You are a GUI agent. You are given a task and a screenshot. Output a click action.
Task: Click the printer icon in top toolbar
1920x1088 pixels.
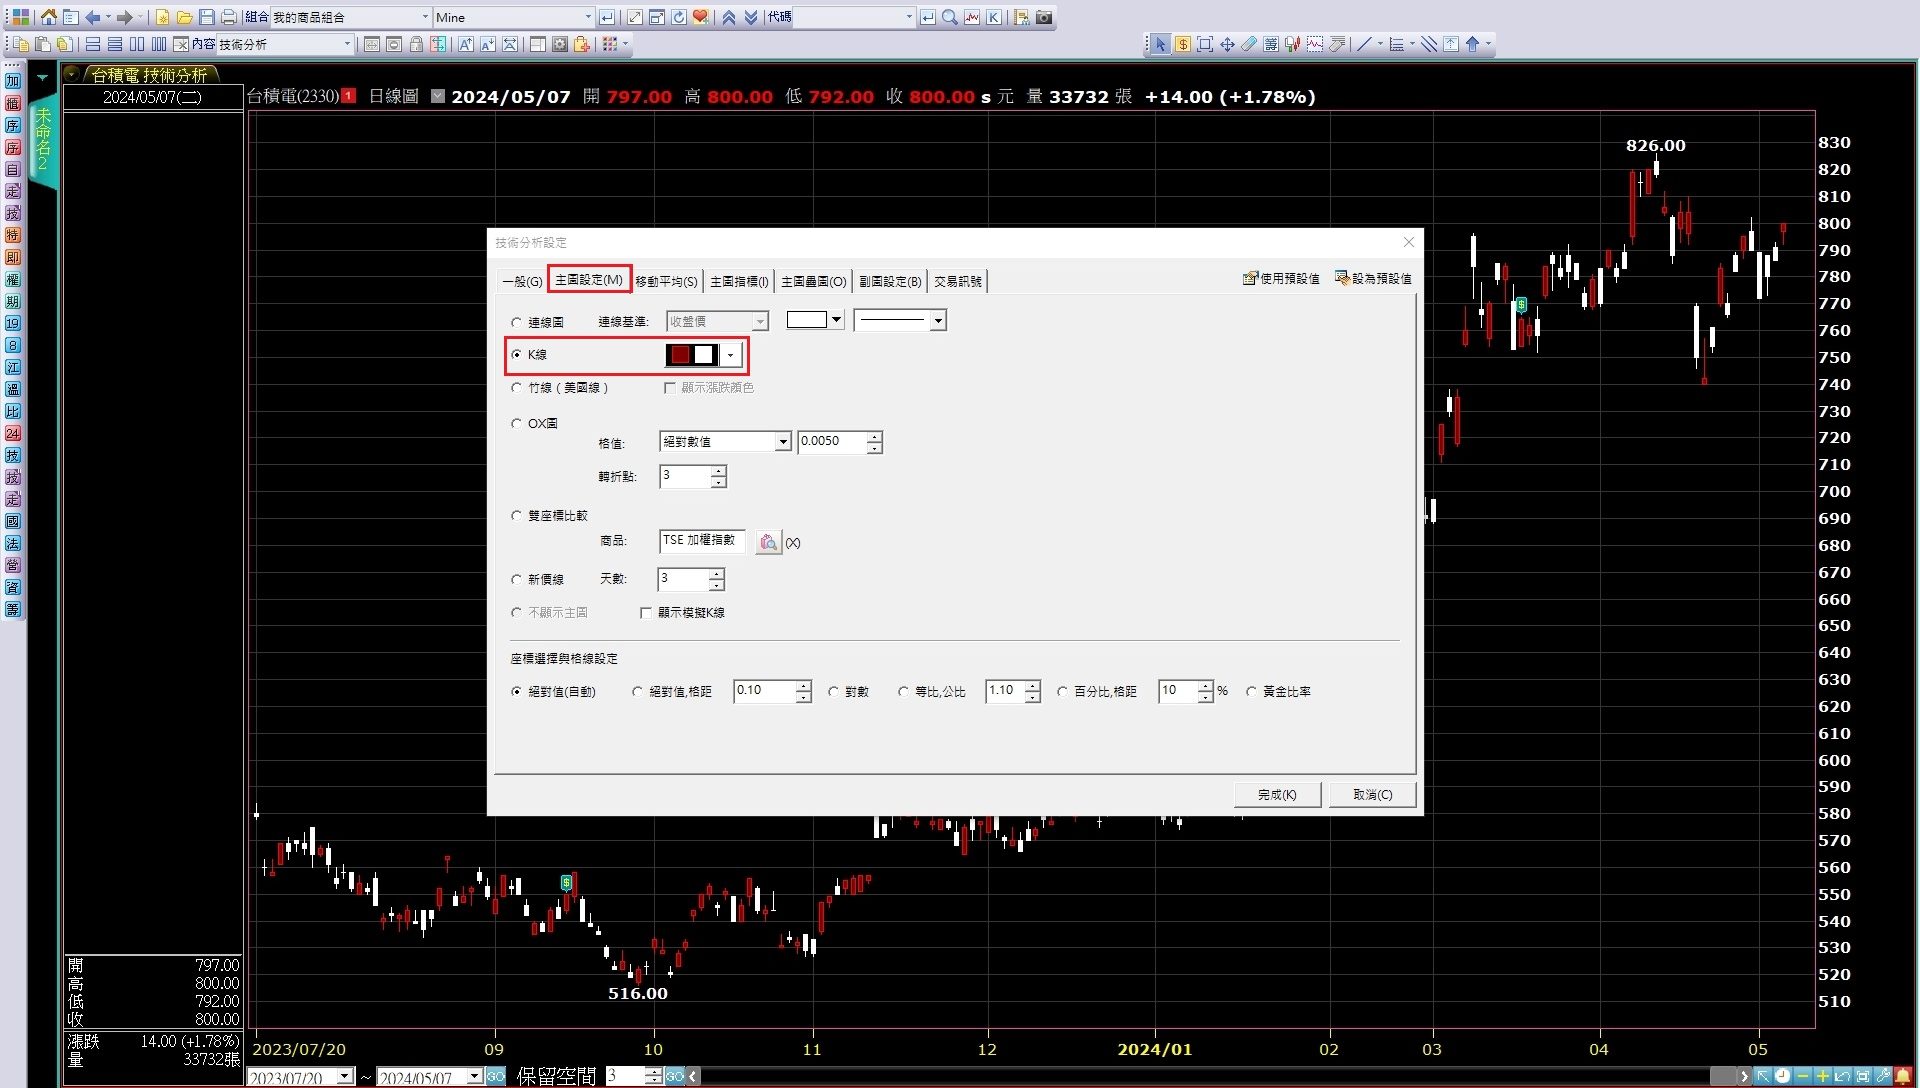pos(229,17)
